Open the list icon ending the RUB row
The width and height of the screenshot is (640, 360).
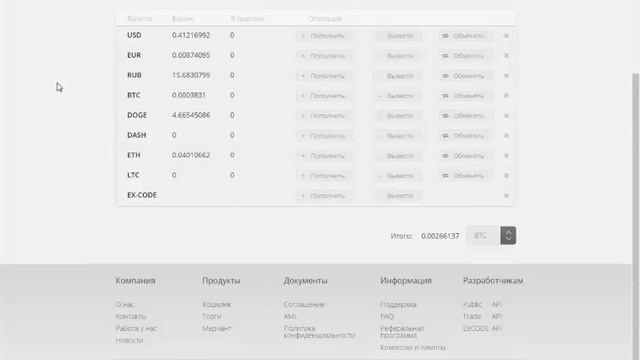coord(506,76)
